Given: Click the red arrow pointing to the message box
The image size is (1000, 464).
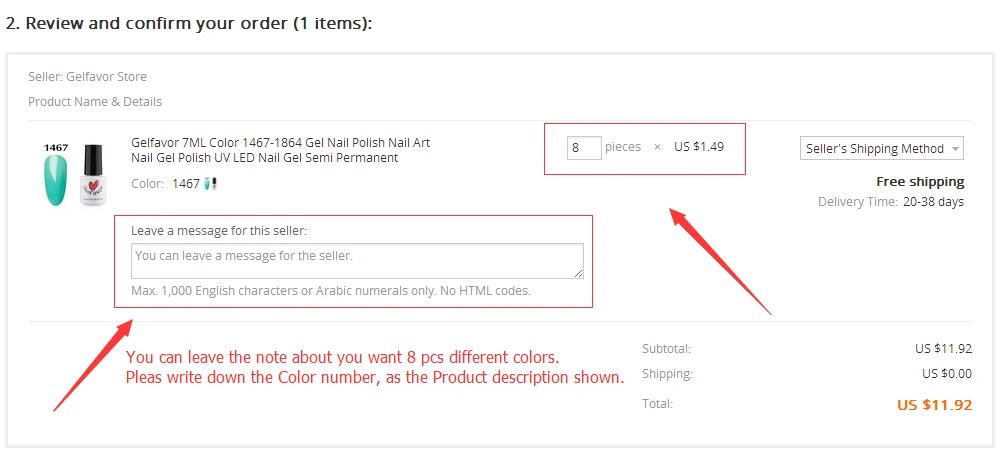Looking at the screenshot, I should point(93,365).
